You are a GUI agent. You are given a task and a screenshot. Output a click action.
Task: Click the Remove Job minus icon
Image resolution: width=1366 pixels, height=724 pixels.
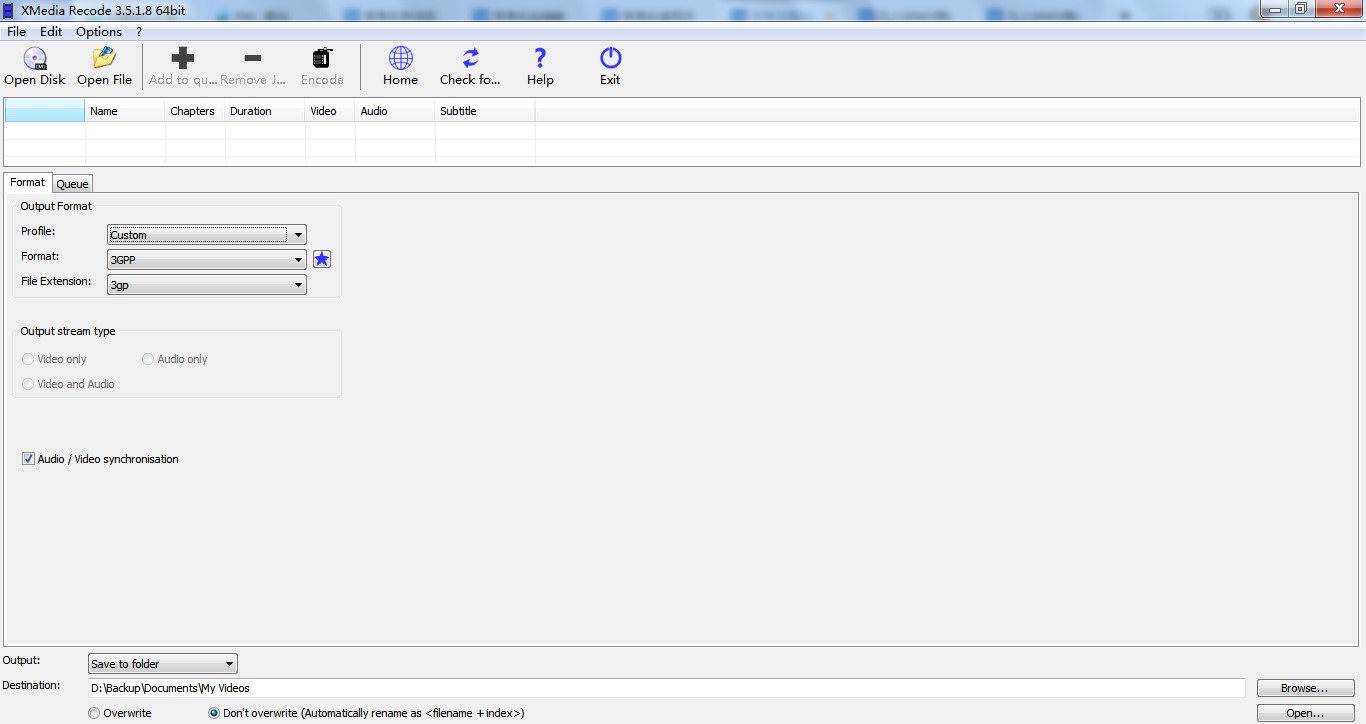click(x=253, y=58)
